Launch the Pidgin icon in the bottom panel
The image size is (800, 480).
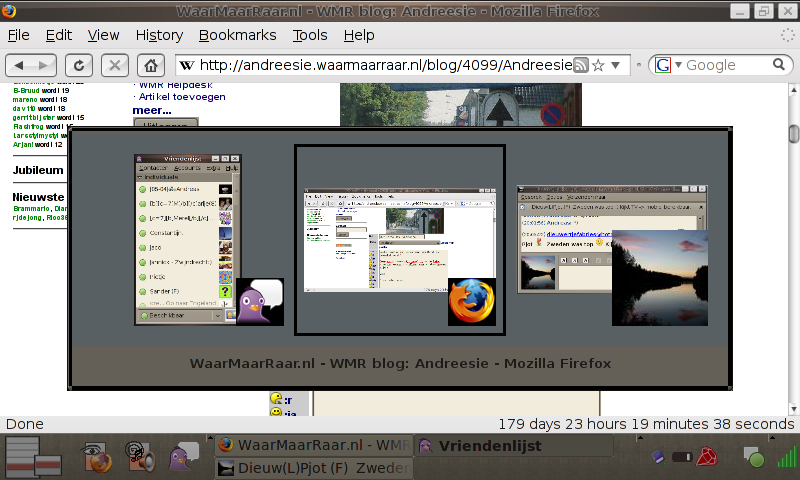tap(183, 457)
